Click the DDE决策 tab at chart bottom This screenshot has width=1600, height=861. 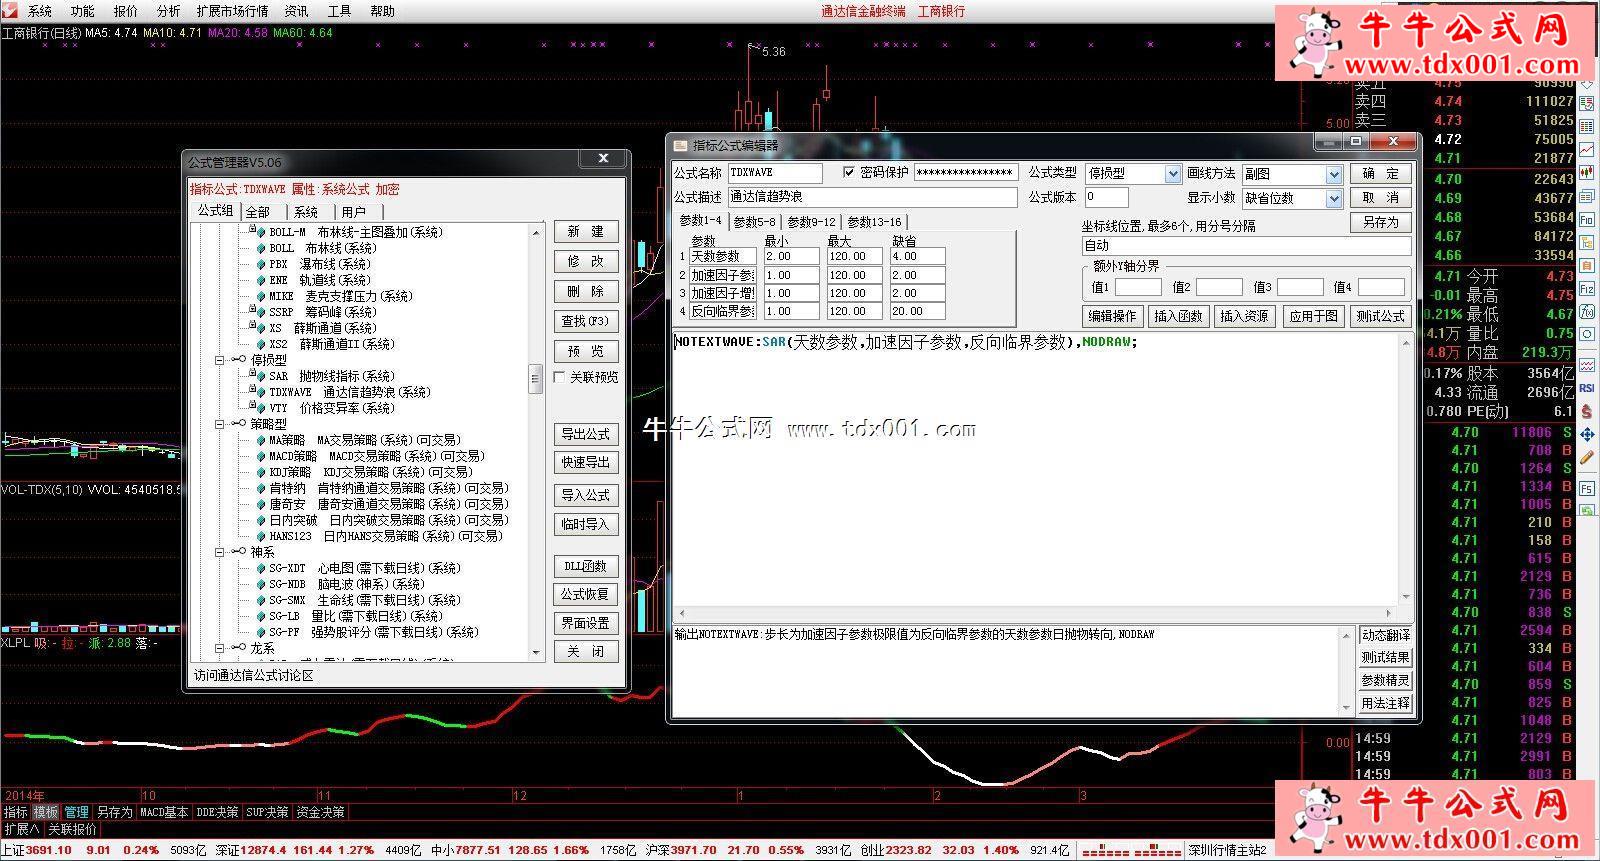[x=217, y=812]
